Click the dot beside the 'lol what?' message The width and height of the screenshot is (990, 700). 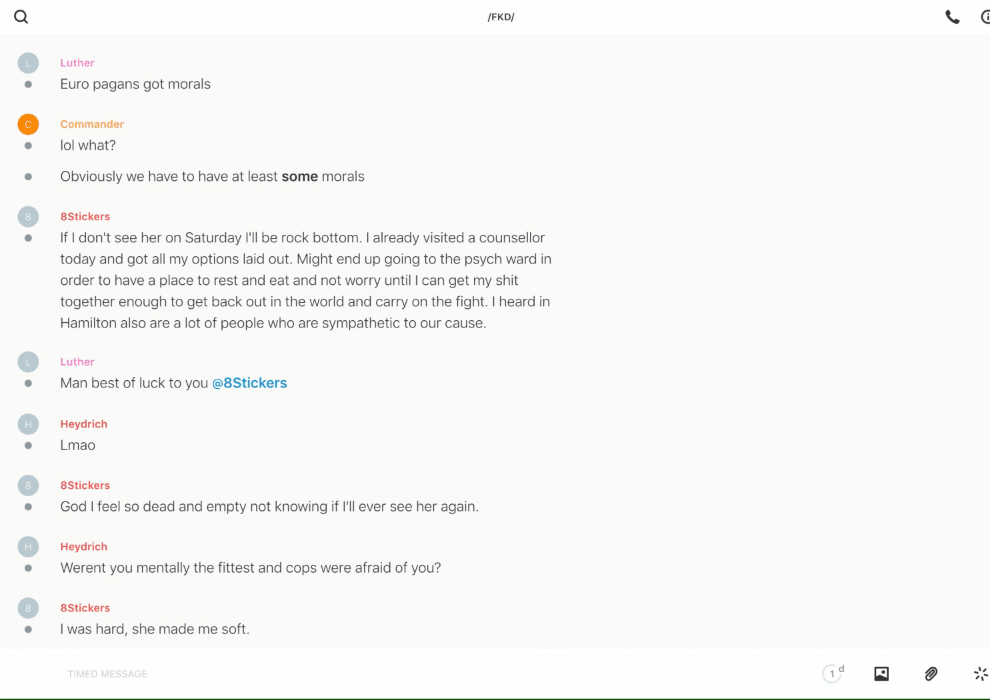(x=28, y=146)
